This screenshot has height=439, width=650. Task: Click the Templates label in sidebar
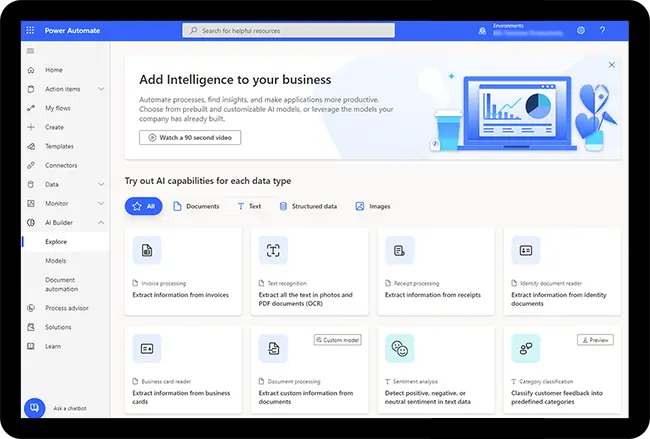[x=59, y=146]
